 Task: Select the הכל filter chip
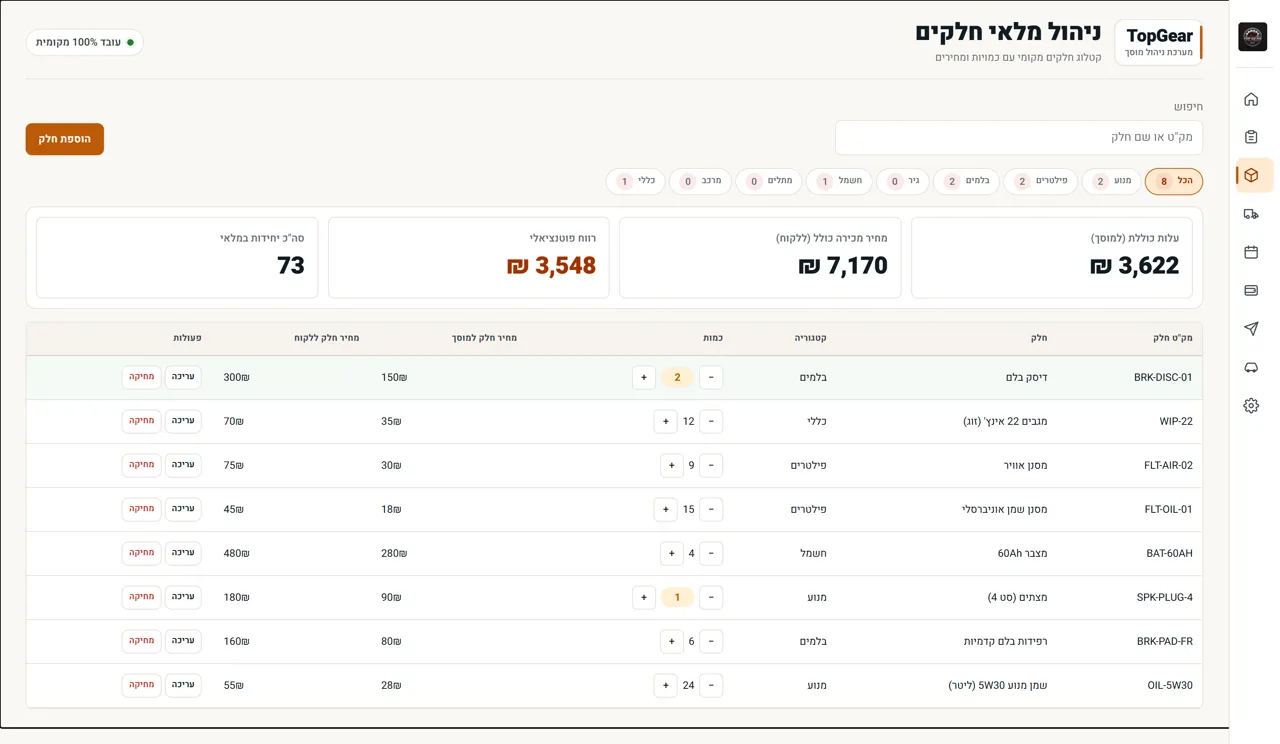[x=1174, y=181]
